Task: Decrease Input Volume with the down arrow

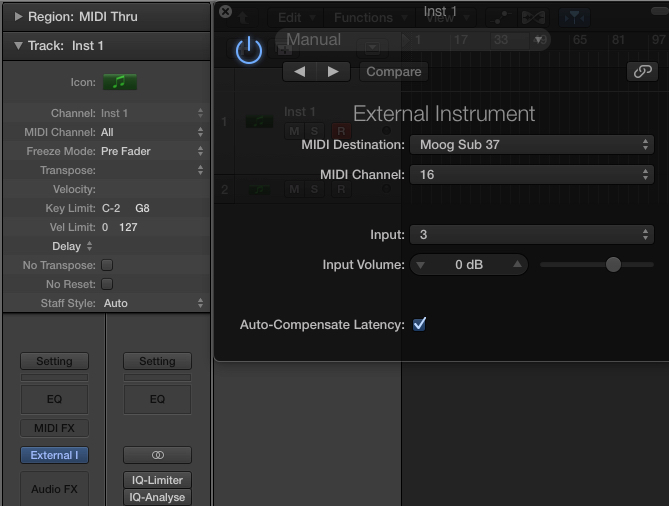Action: coord(420,265)
